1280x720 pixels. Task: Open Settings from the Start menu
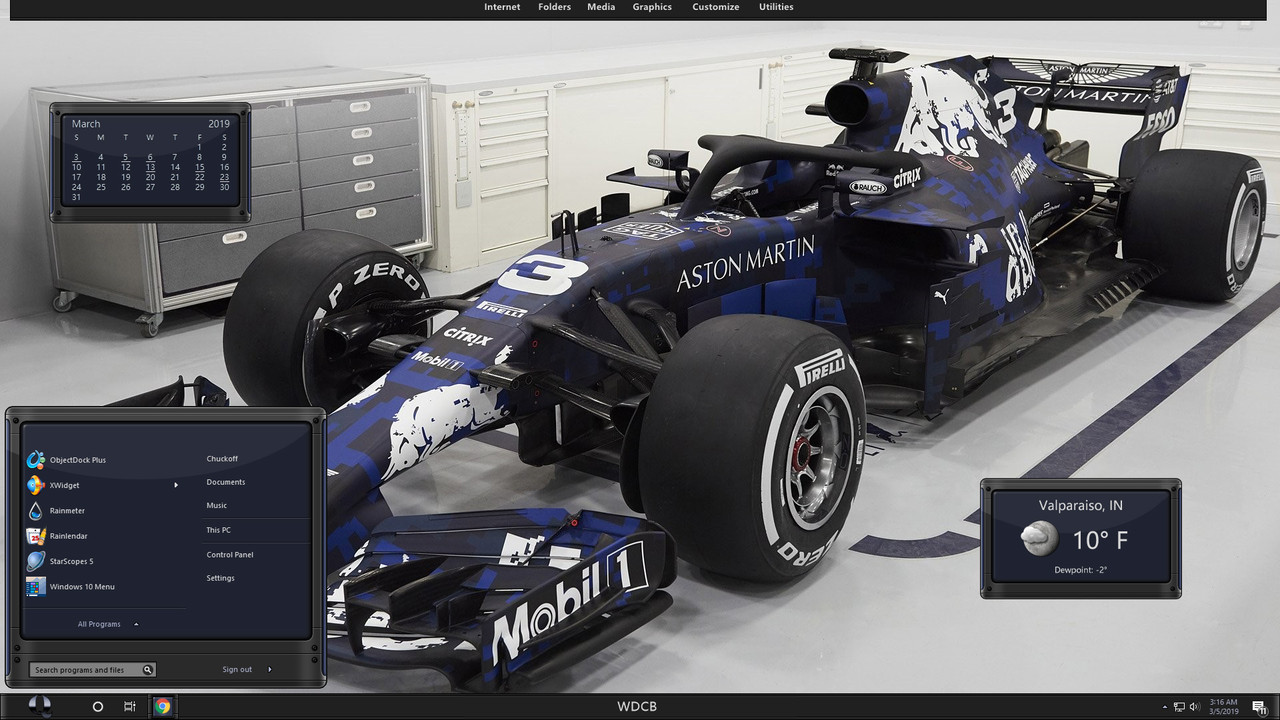pyautogui.click(x=221, y=578)
